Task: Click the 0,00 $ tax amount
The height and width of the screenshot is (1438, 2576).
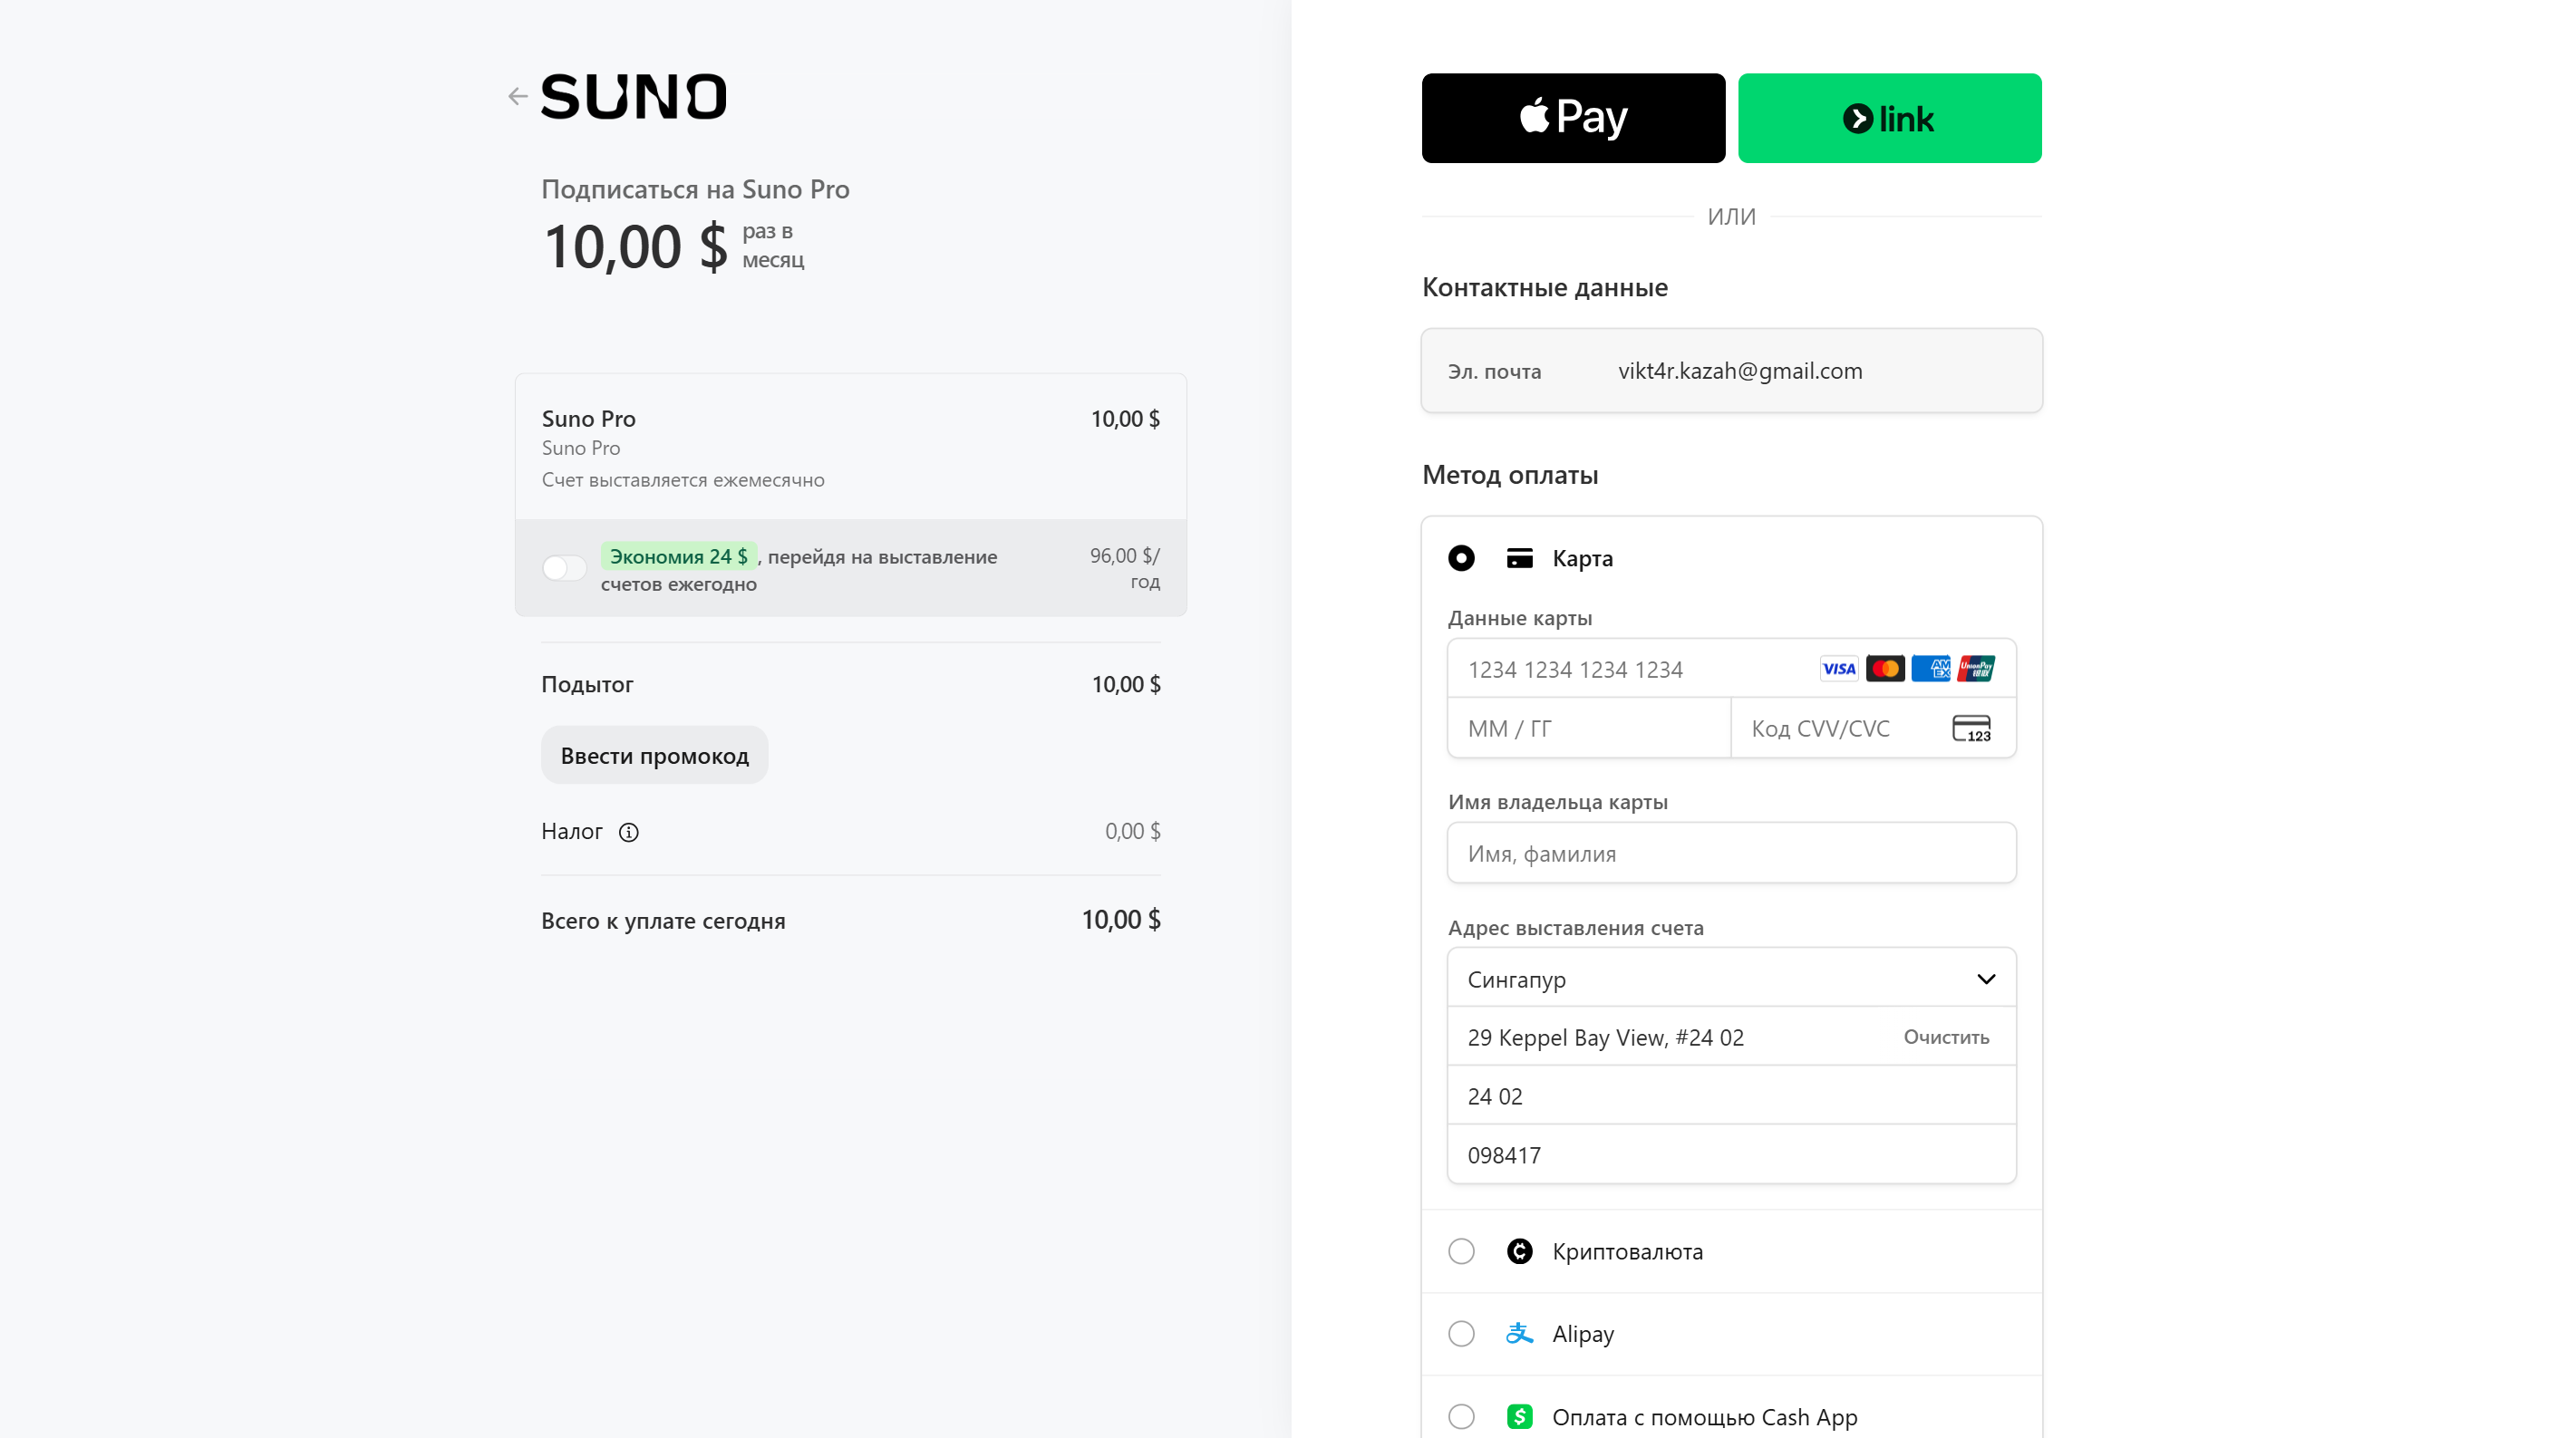Action: click(x=1132, y=831)
